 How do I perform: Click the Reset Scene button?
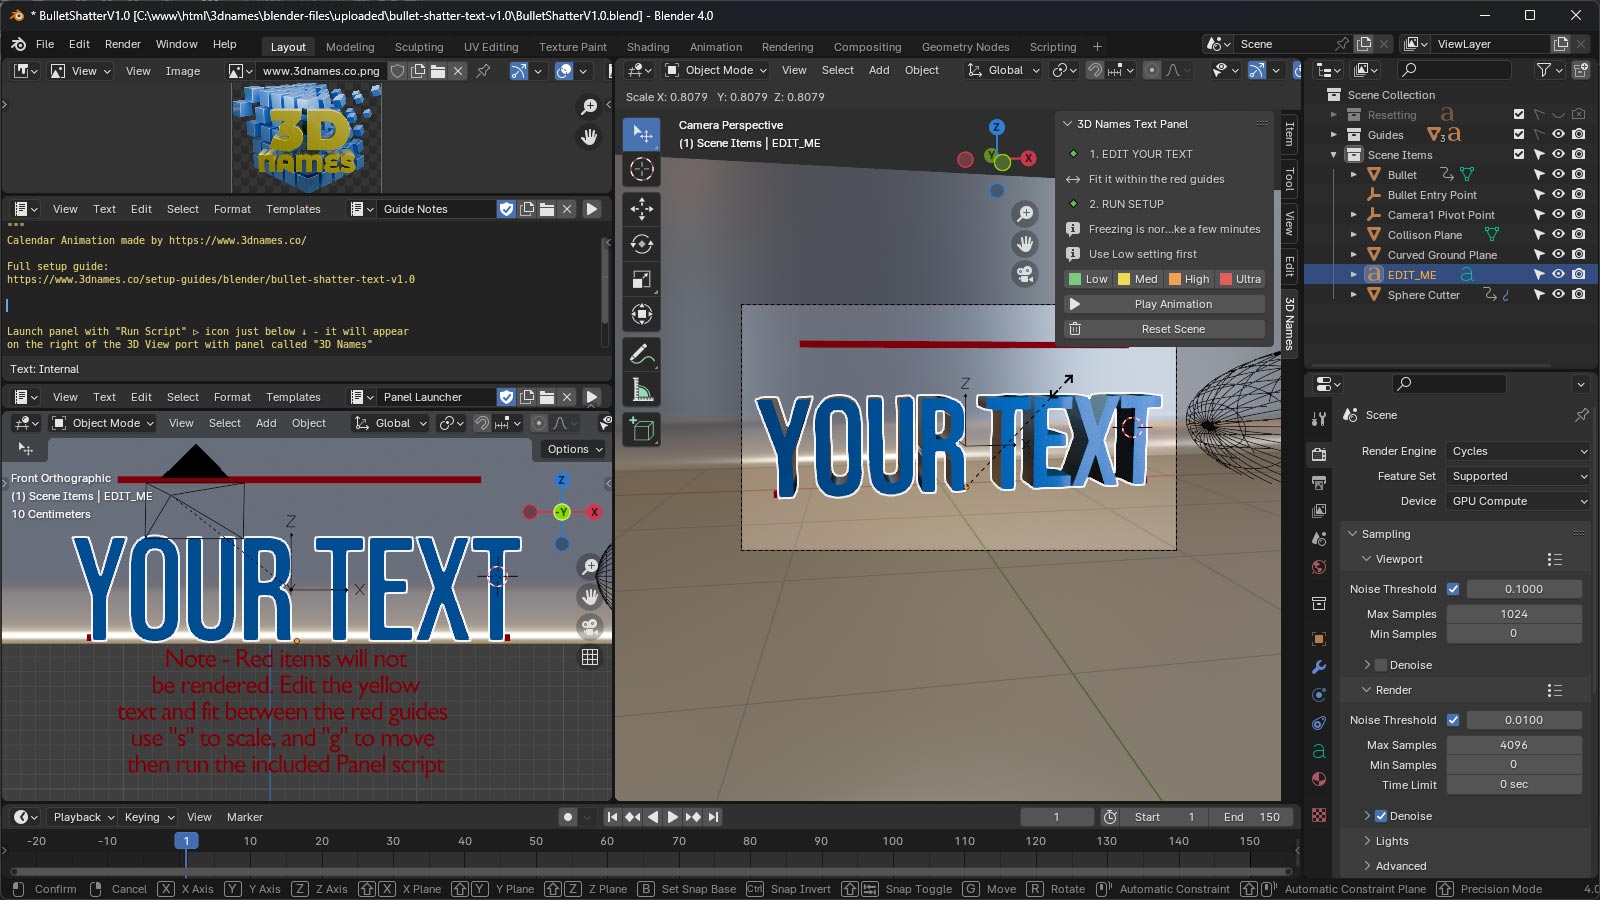tap(1173, 328)
